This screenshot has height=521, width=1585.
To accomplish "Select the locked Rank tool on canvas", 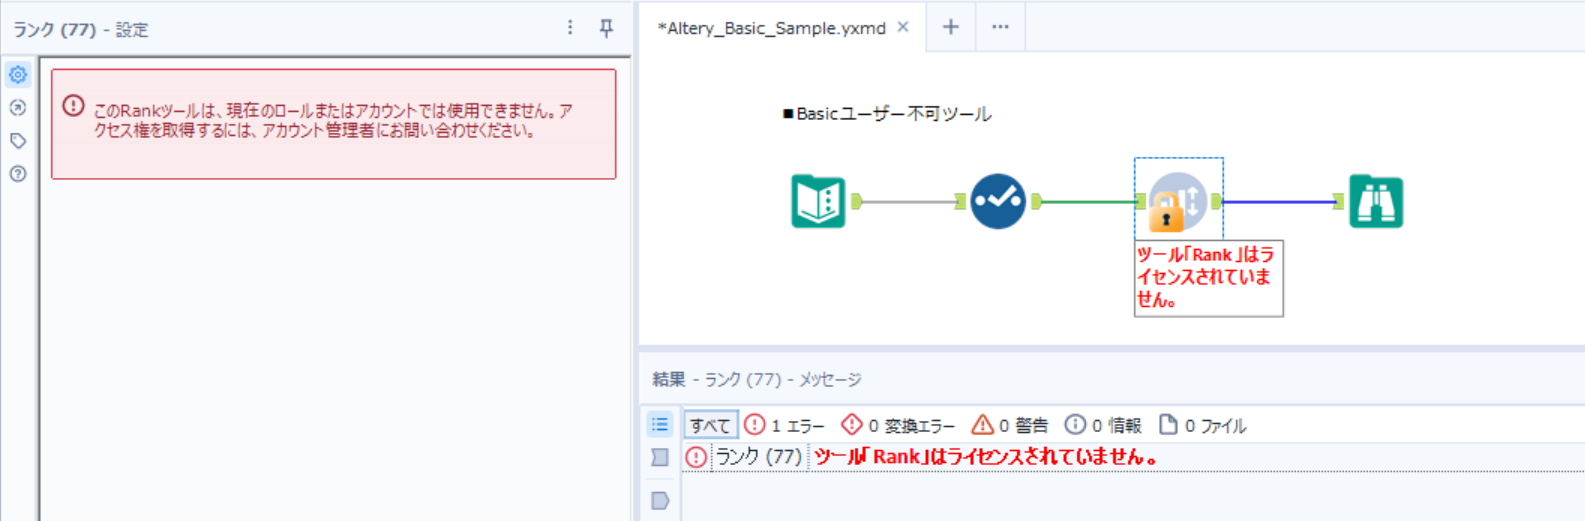I will click(x=1178, y=202).
